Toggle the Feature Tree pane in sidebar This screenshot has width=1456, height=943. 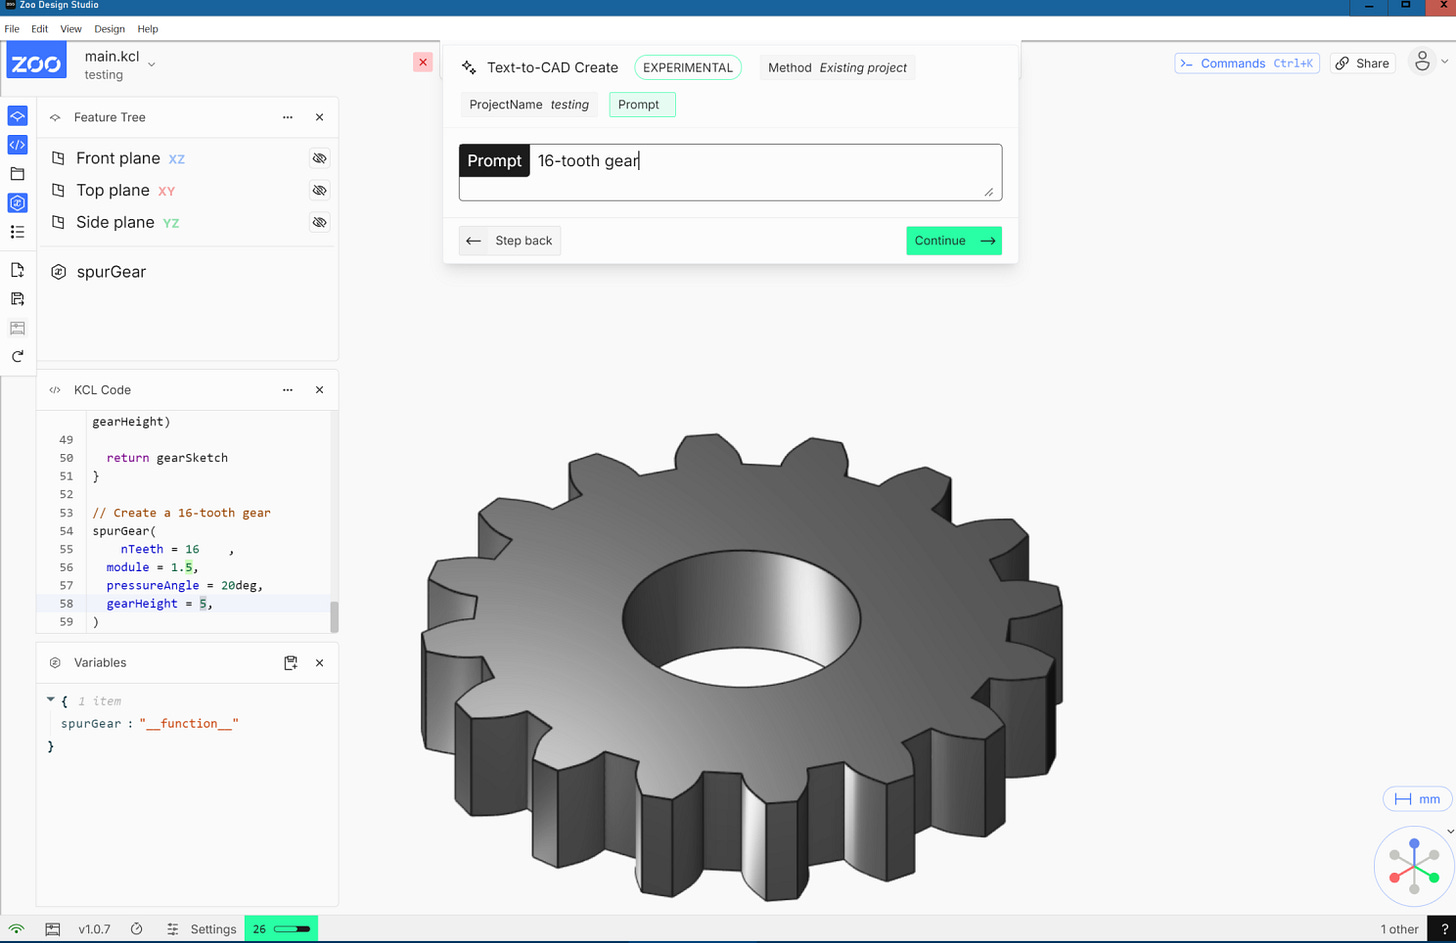[x=17, y=116]
